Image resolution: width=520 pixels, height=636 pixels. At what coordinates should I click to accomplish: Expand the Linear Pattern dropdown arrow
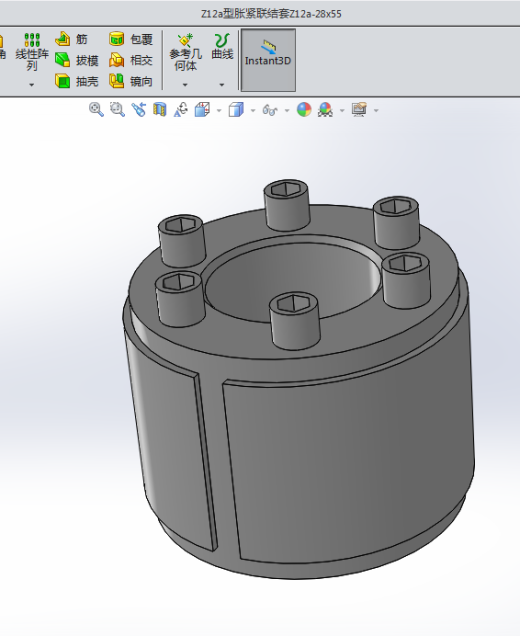click(32, 85)
